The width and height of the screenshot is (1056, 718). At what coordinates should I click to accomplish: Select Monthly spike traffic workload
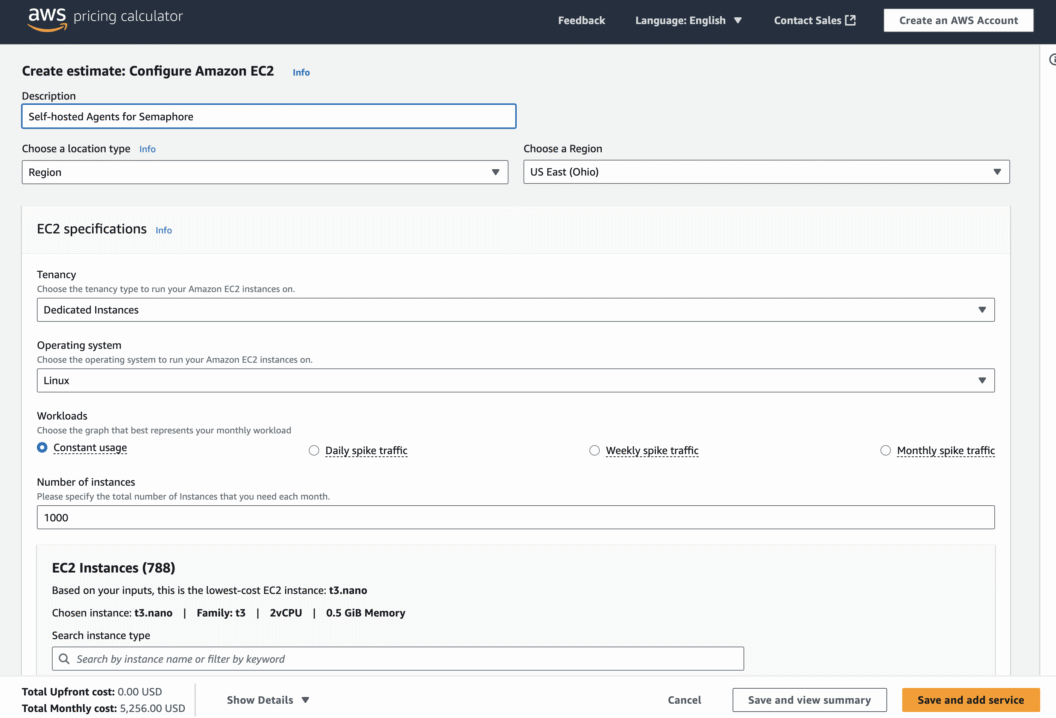(886, 451)
